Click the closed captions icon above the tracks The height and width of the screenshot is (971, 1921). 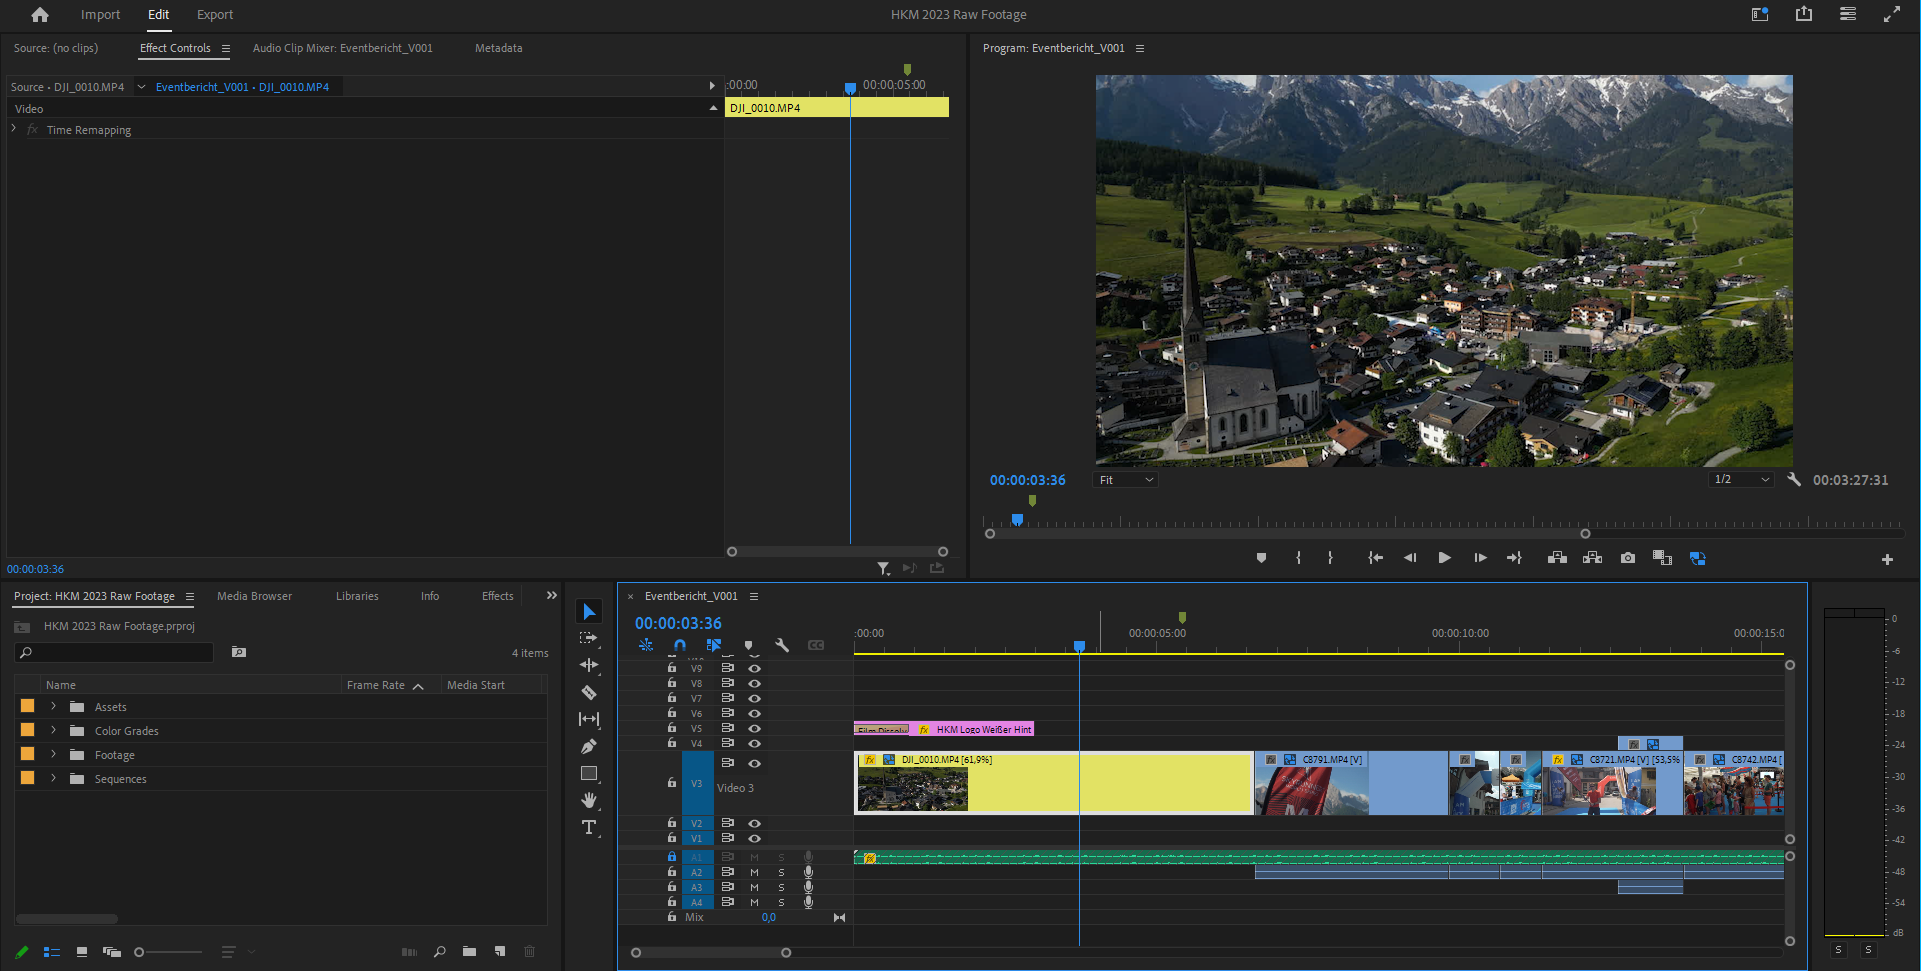coord(816,645)
